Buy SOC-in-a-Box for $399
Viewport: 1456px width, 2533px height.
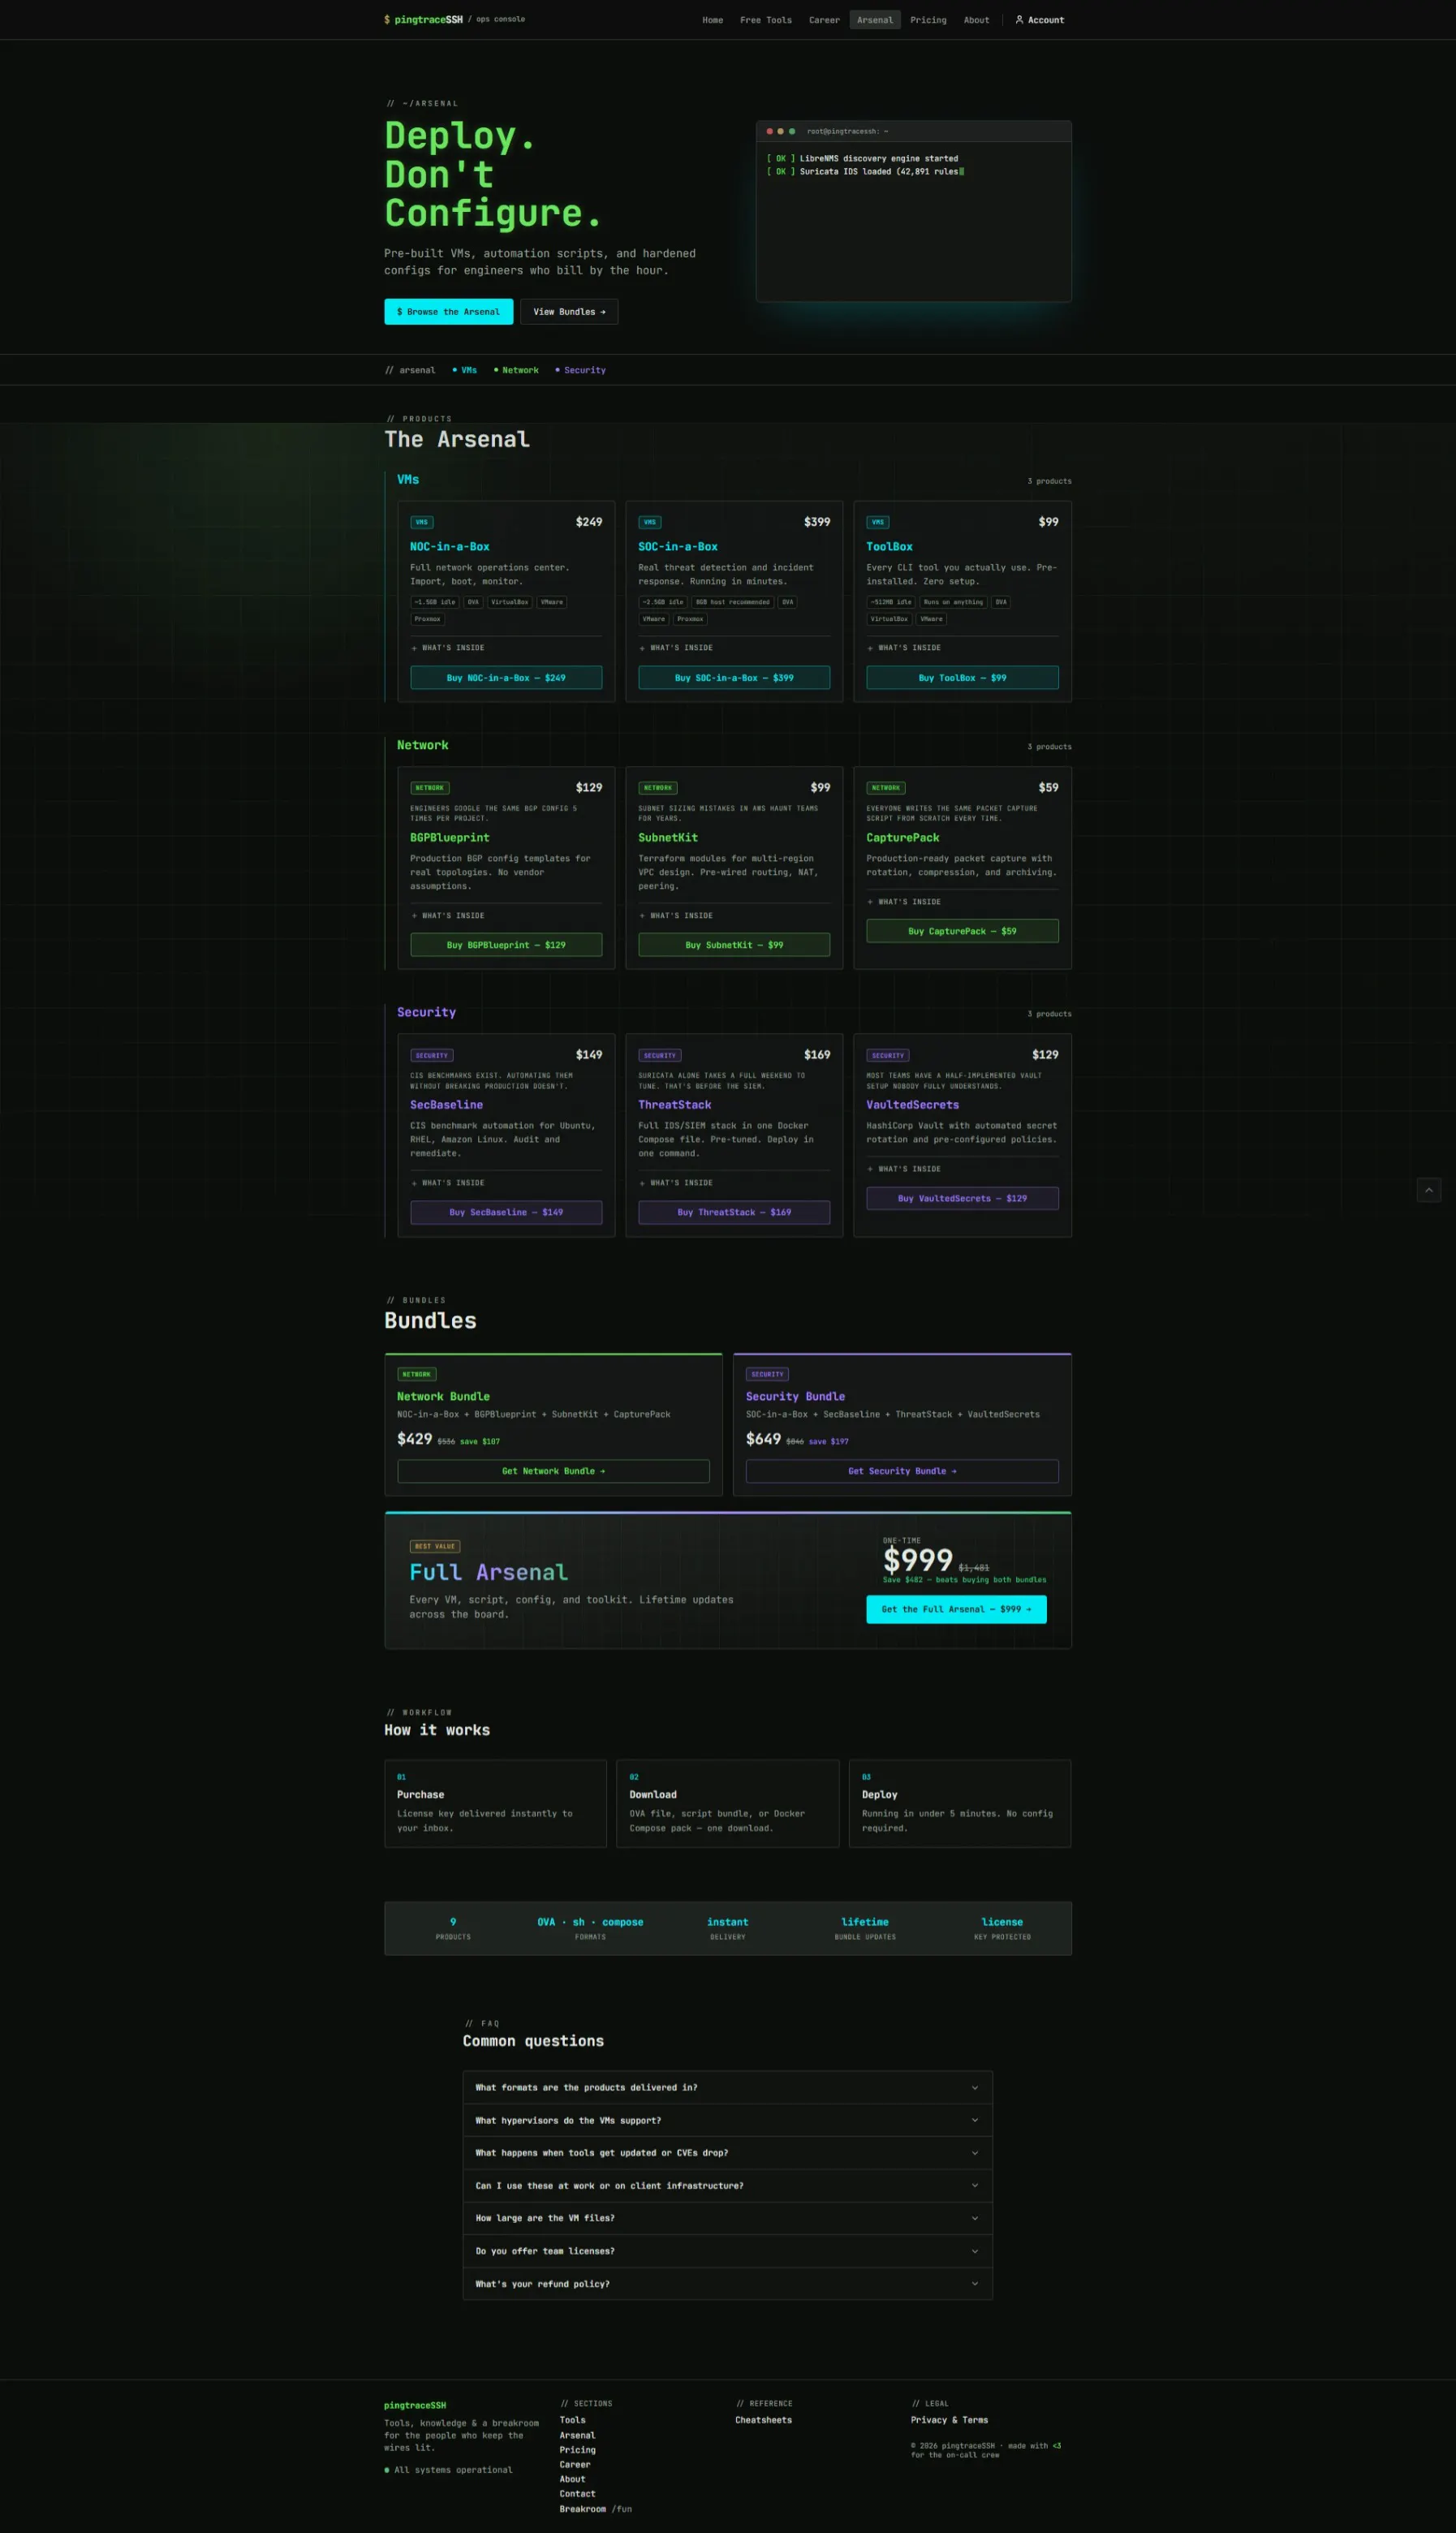[x=734, y=678]
